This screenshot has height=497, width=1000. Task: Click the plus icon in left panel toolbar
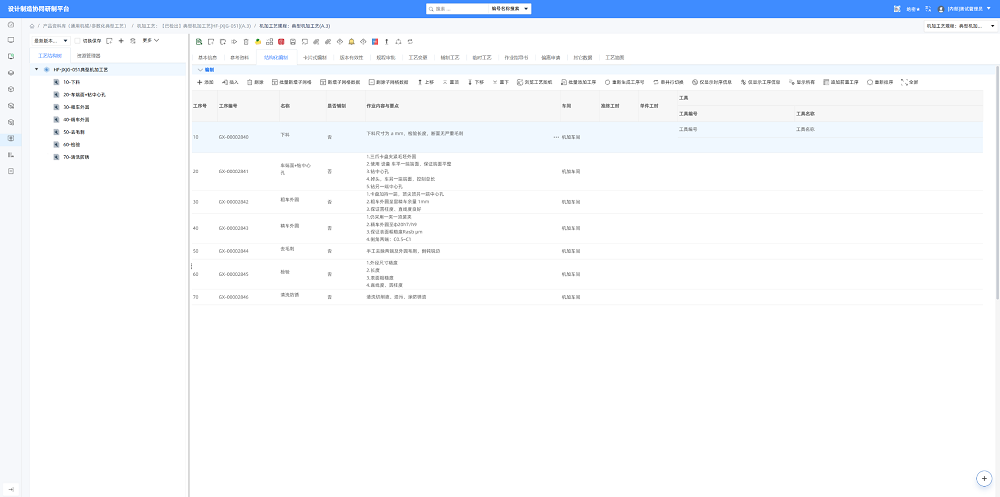click(121, 40)
